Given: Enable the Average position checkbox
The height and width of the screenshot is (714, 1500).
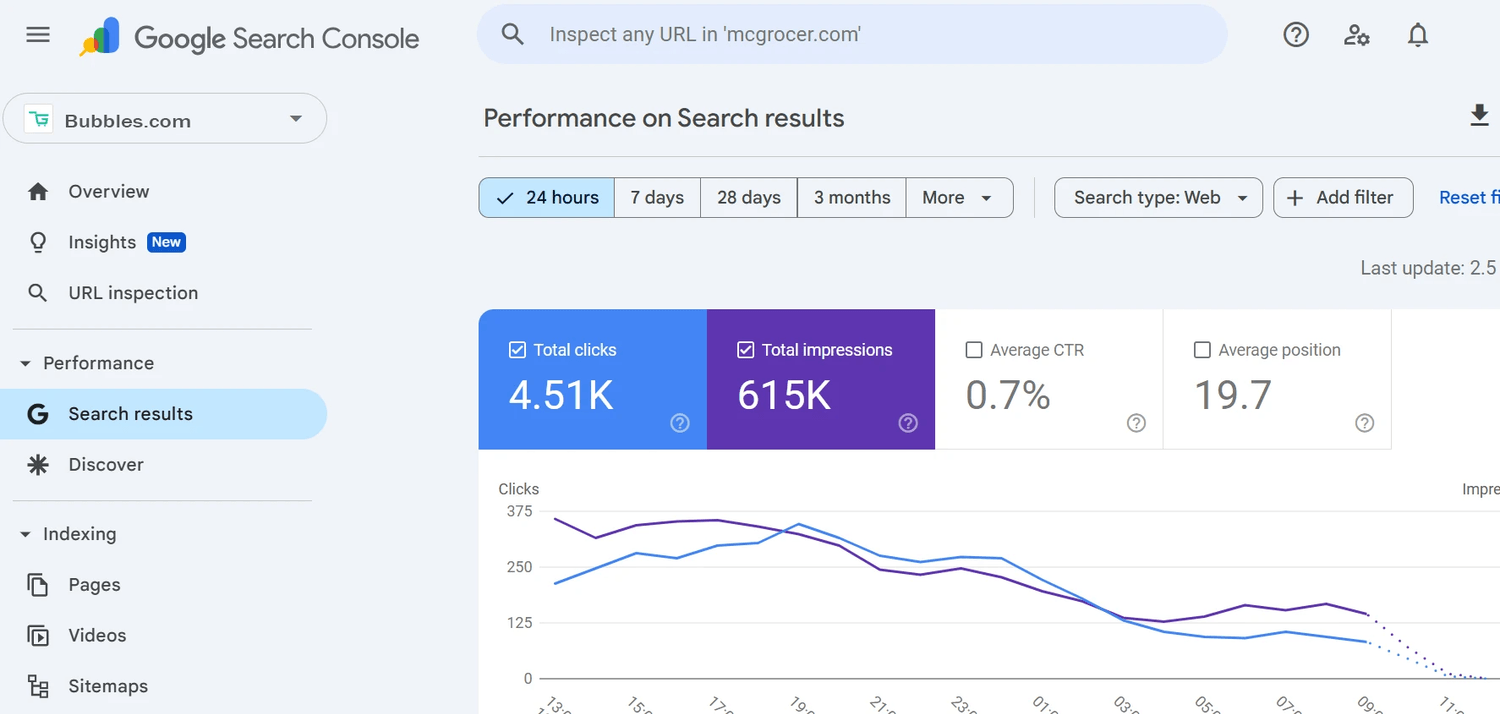Looking at the screenshot, I should [x=1203, y=350].
